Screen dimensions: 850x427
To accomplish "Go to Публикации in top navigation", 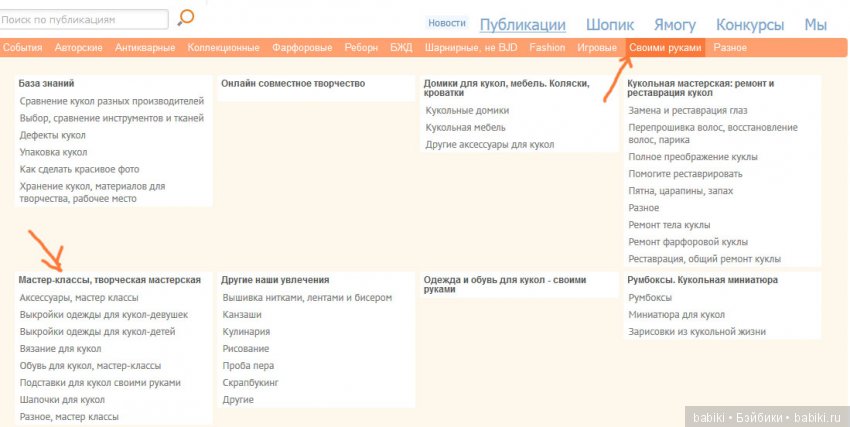I will [522, 25].
